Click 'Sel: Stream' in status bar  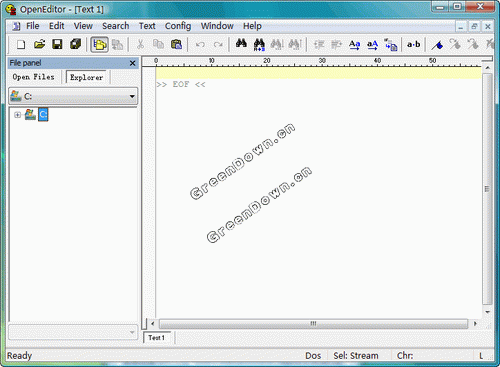tap(356, 356)
